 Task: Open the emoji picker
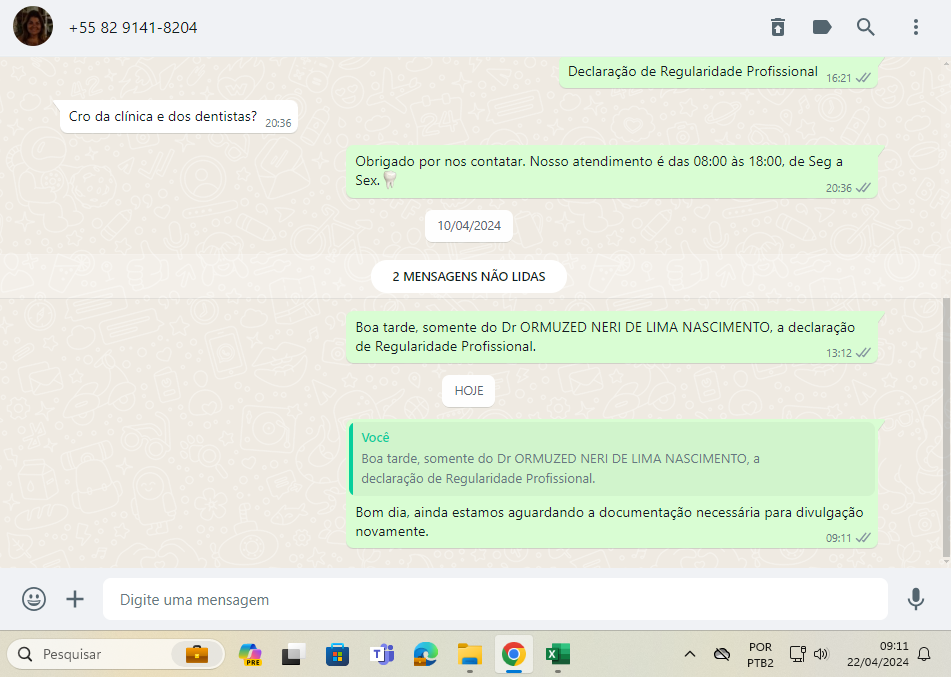tap(34, 599)
